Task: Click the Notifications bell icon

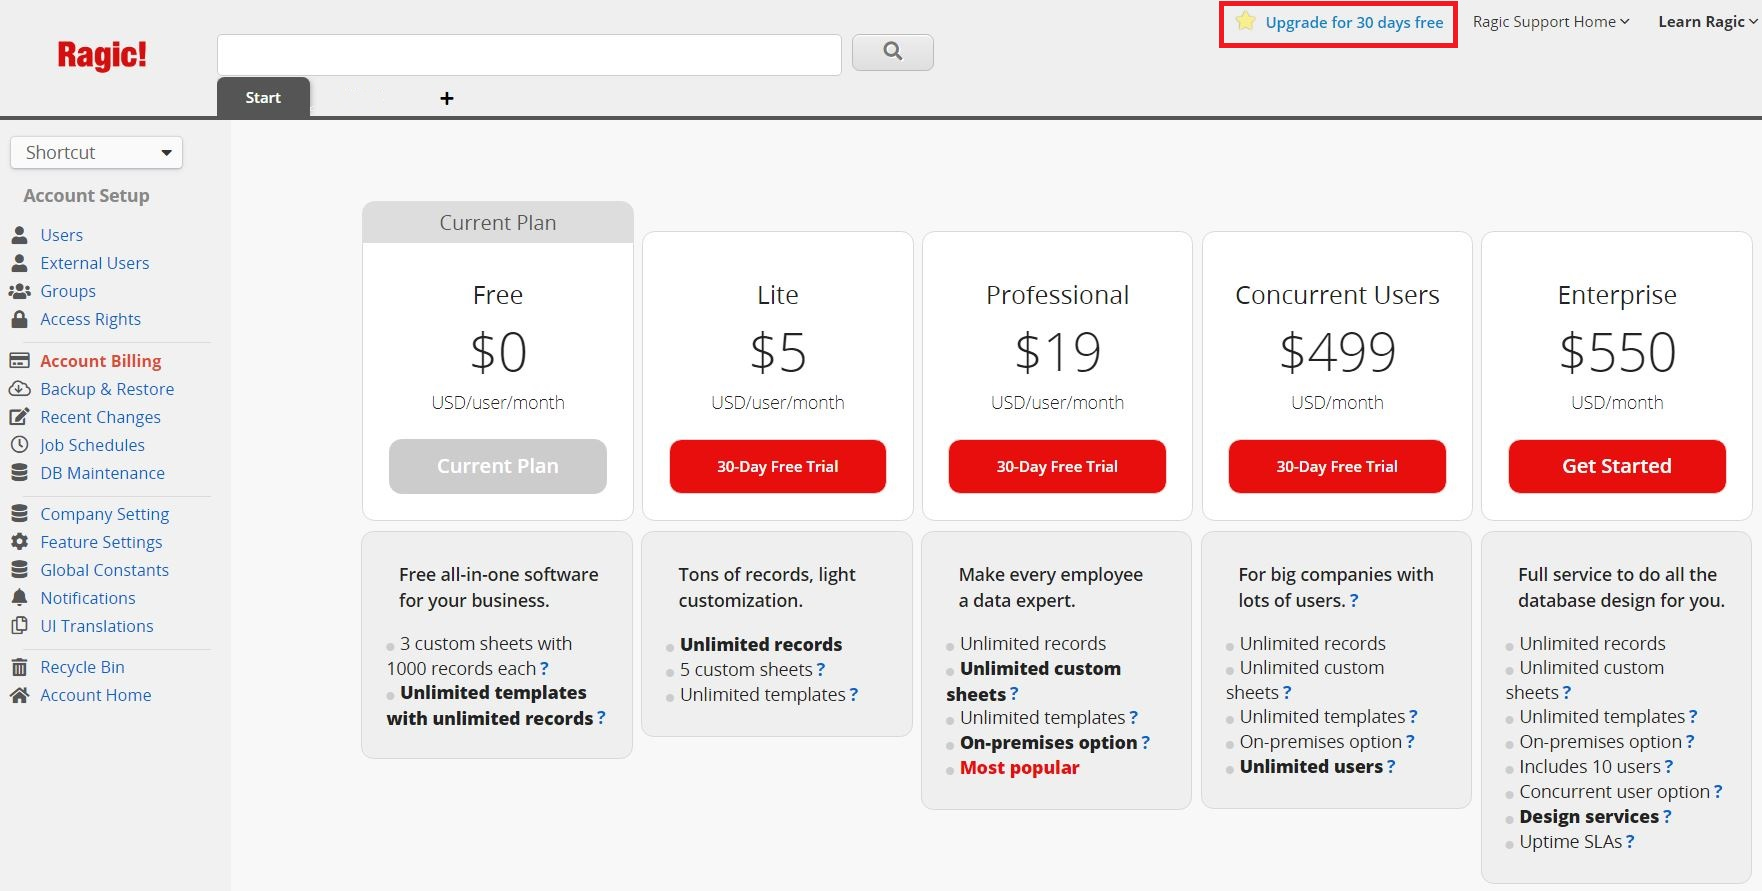Action: [19, 598]
